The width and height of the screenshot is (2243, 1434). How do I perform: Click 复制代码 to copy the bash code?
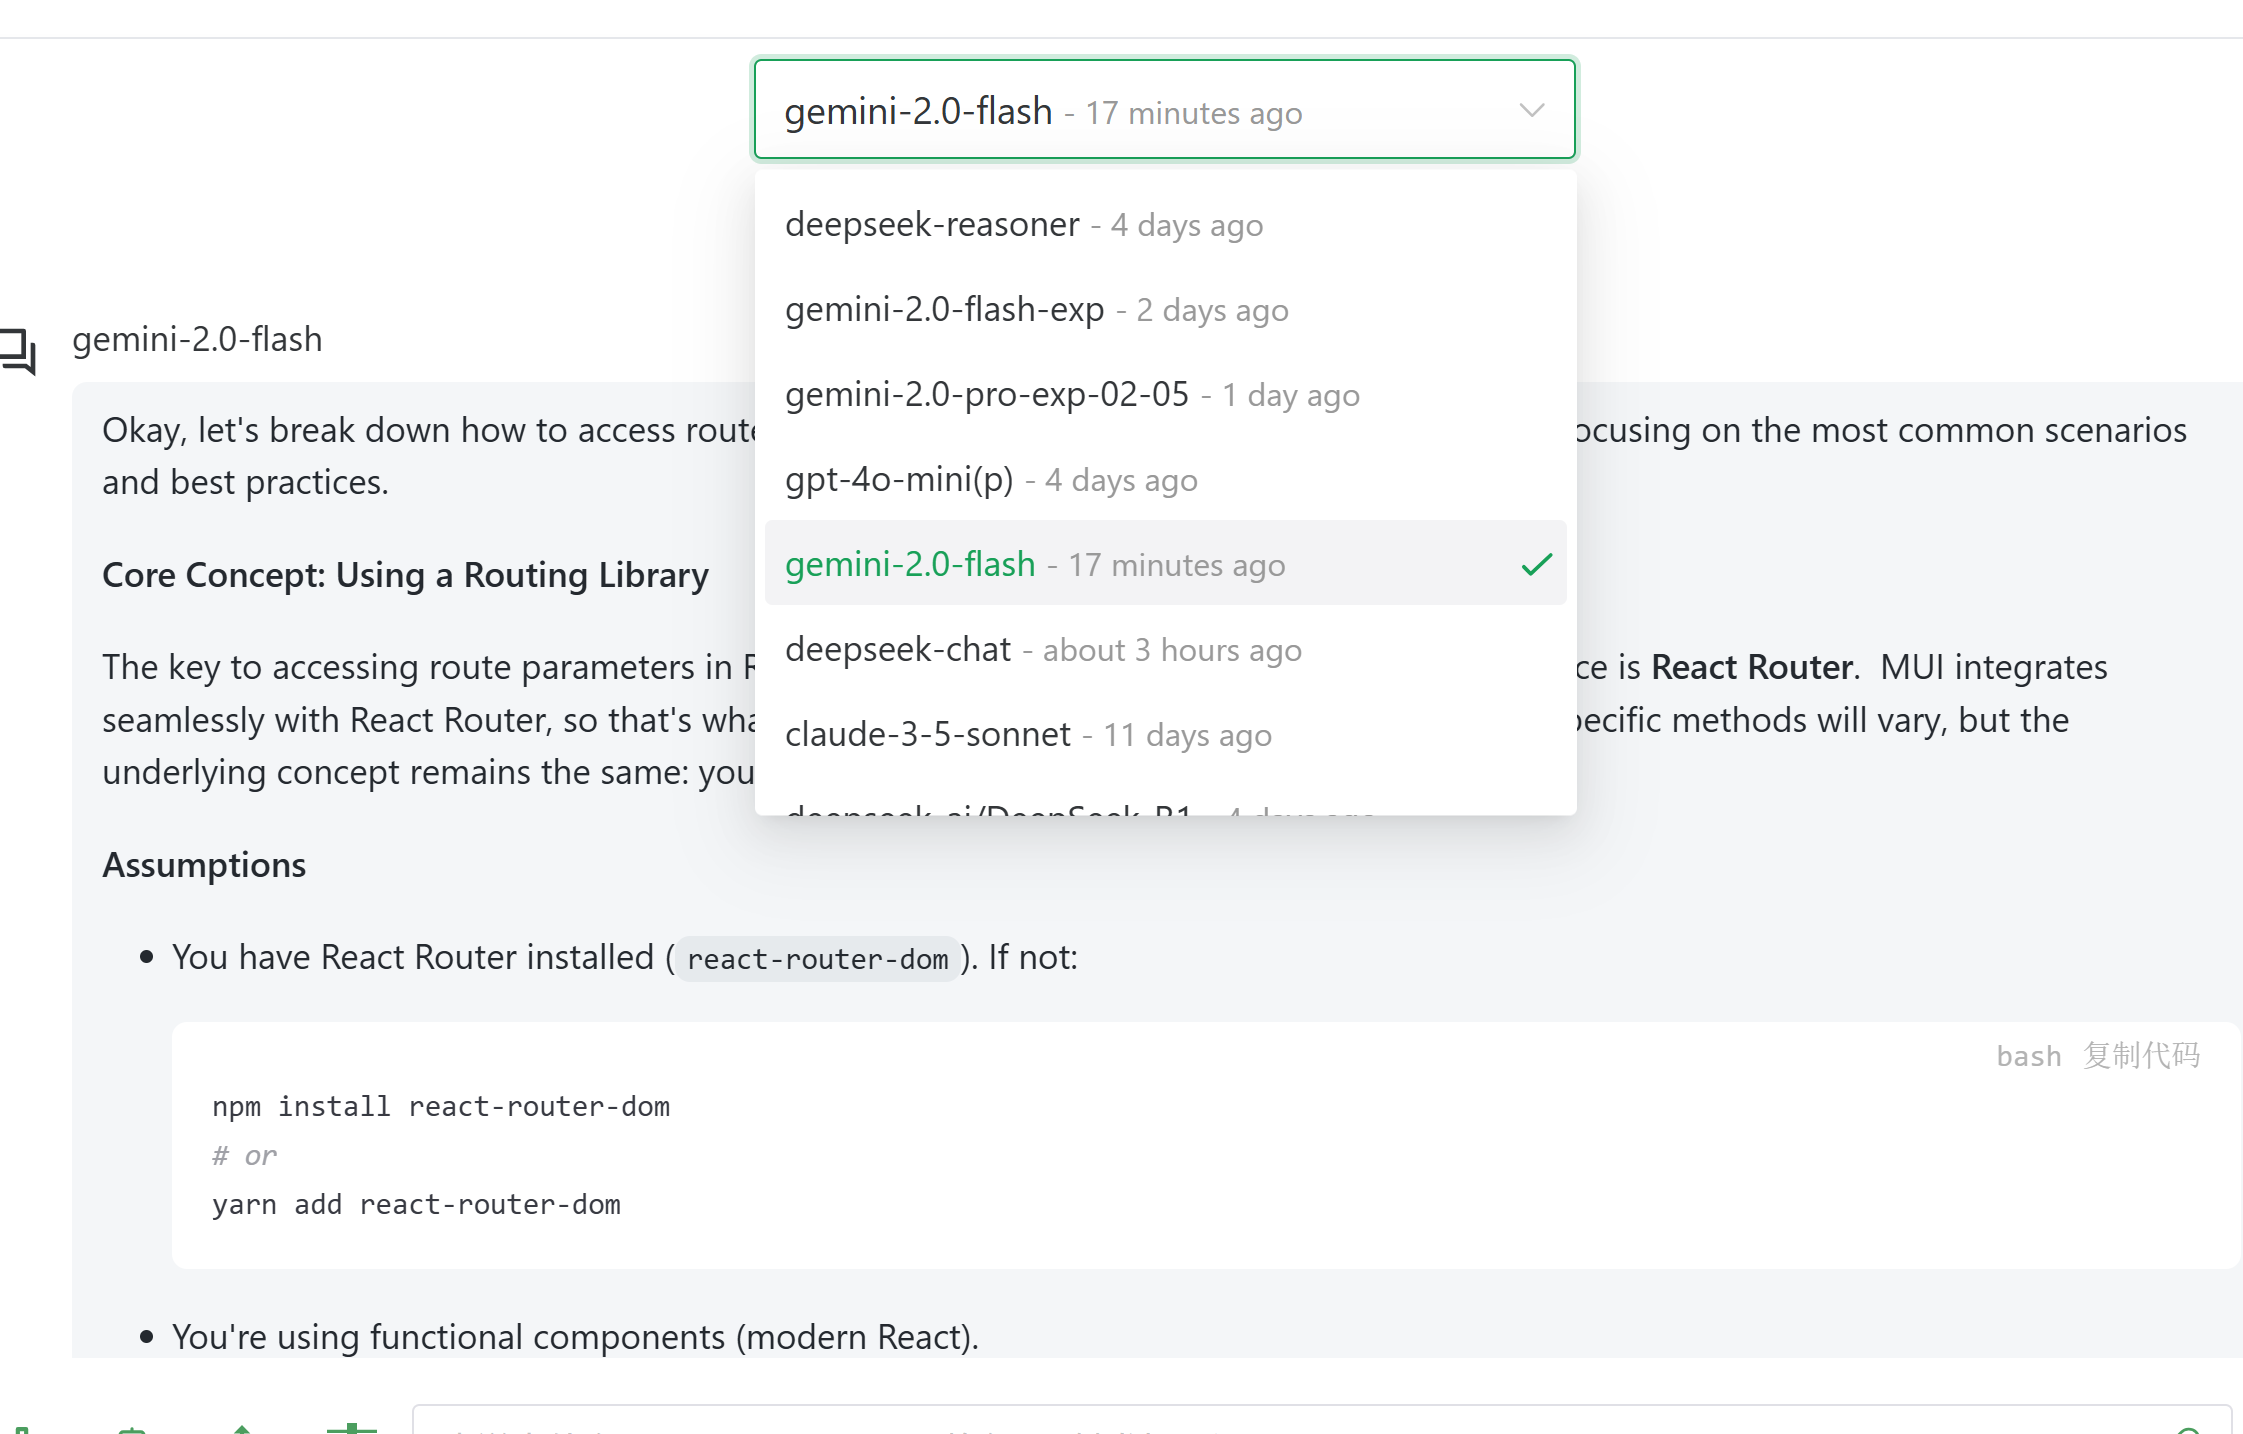click(x=2141, y=1055)
